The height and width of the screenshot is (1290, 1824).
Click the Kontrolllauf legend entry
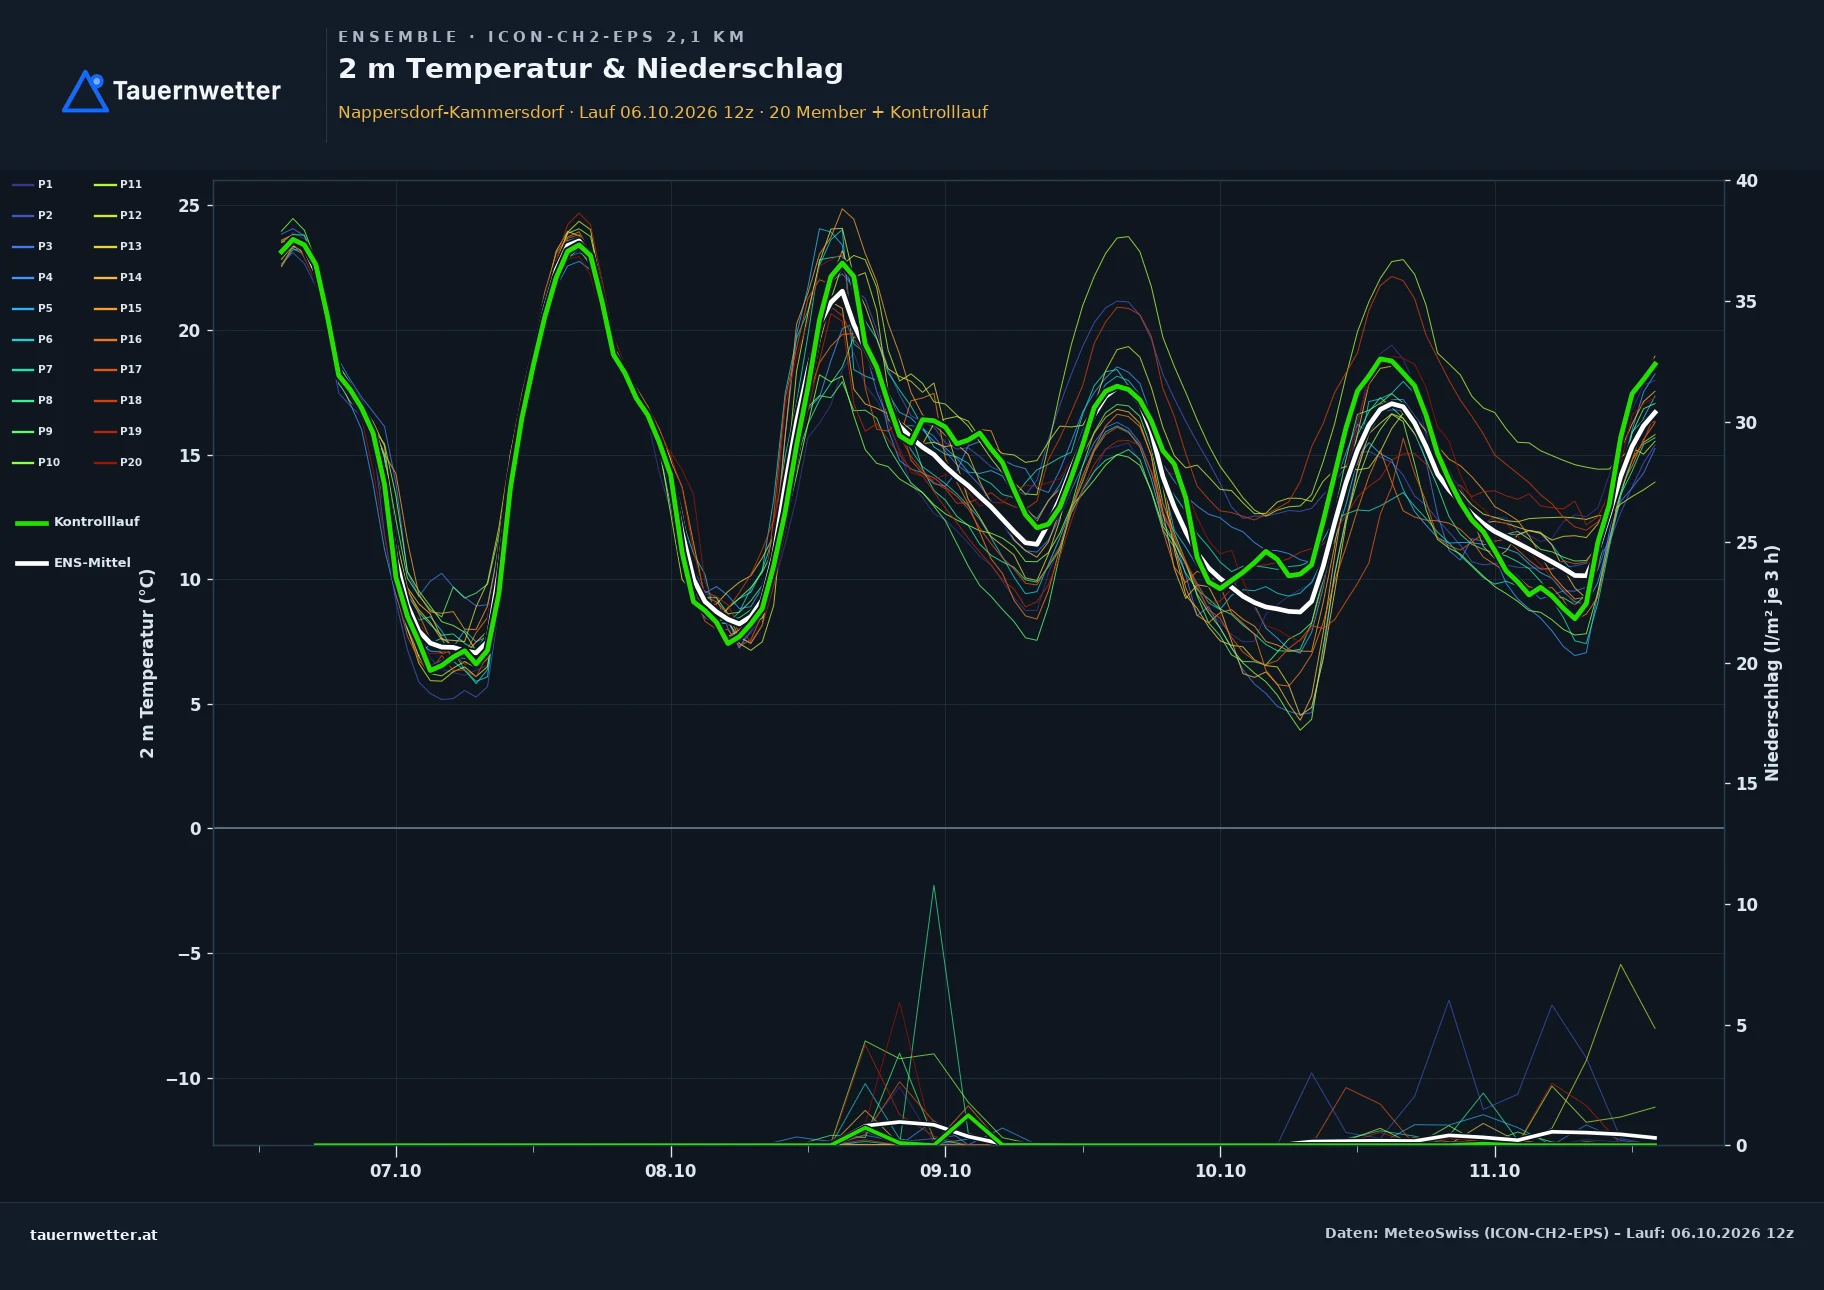point(77,522)
